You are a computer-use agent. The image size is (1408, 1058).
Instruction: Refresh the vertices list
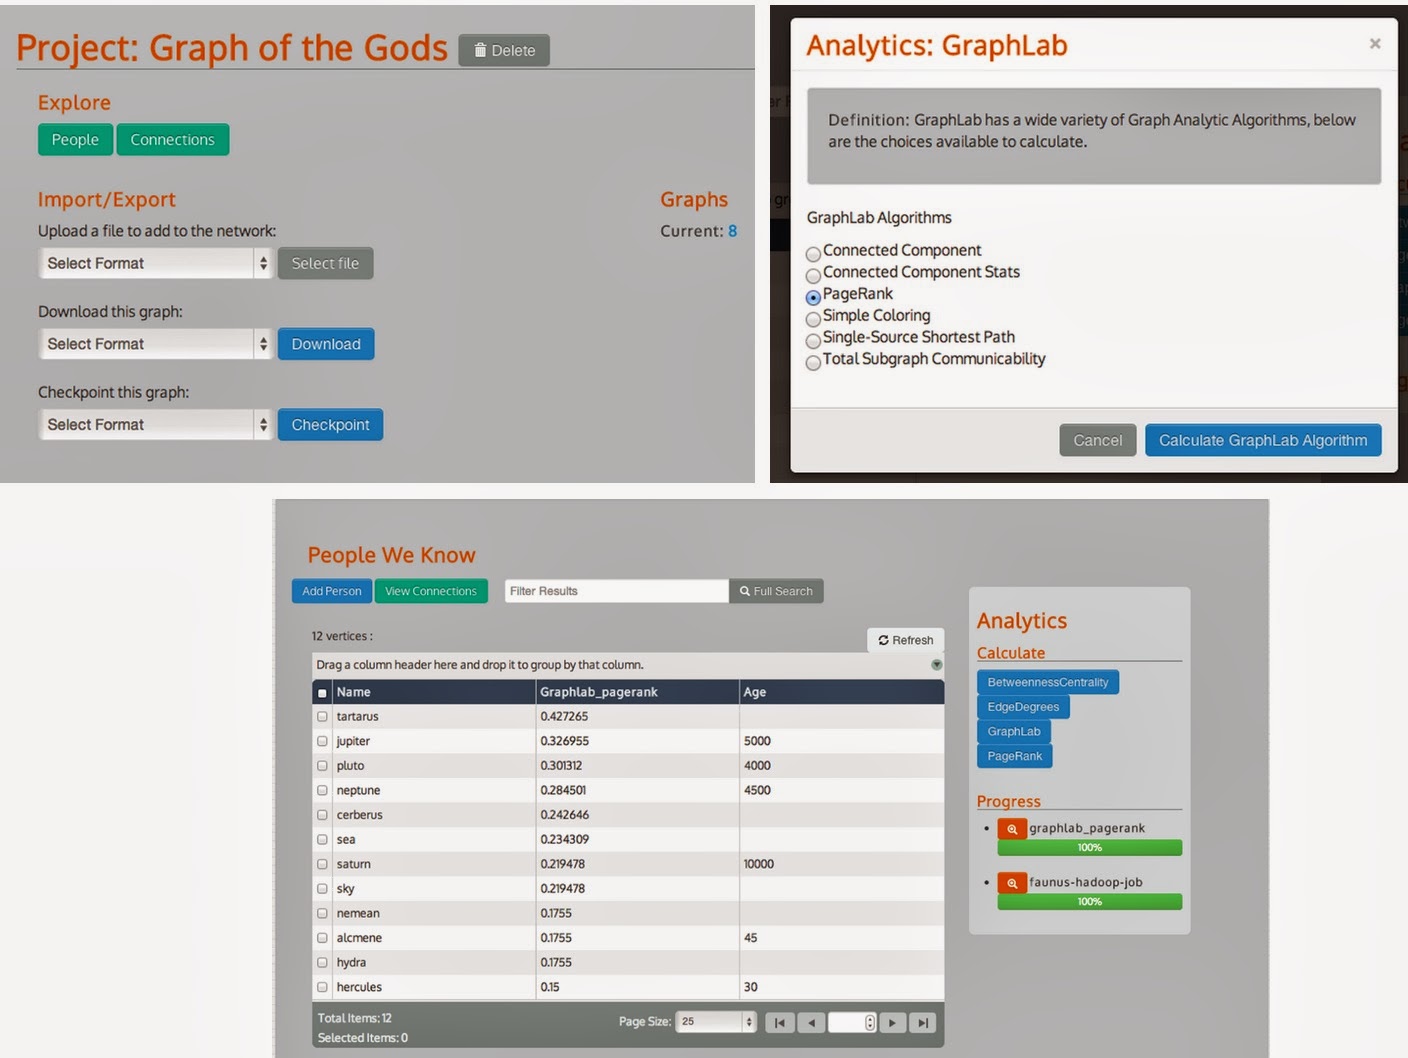click(905, 640)
